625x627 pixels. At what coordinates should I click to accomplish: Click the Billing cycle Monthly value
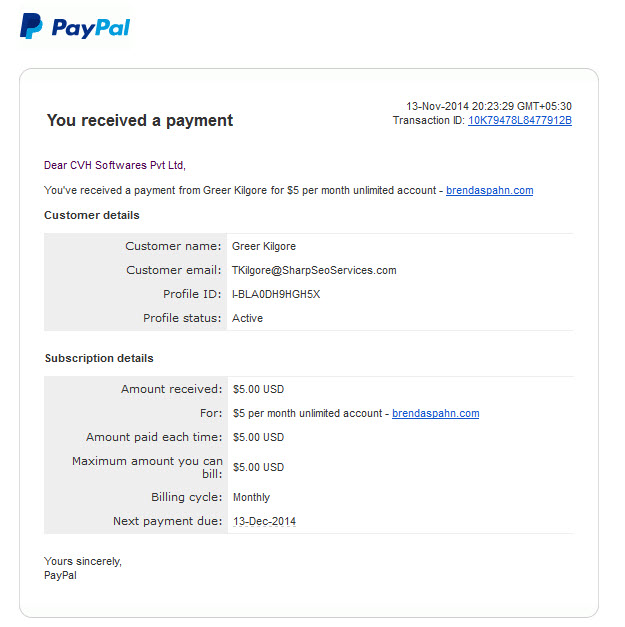[252, 497]
